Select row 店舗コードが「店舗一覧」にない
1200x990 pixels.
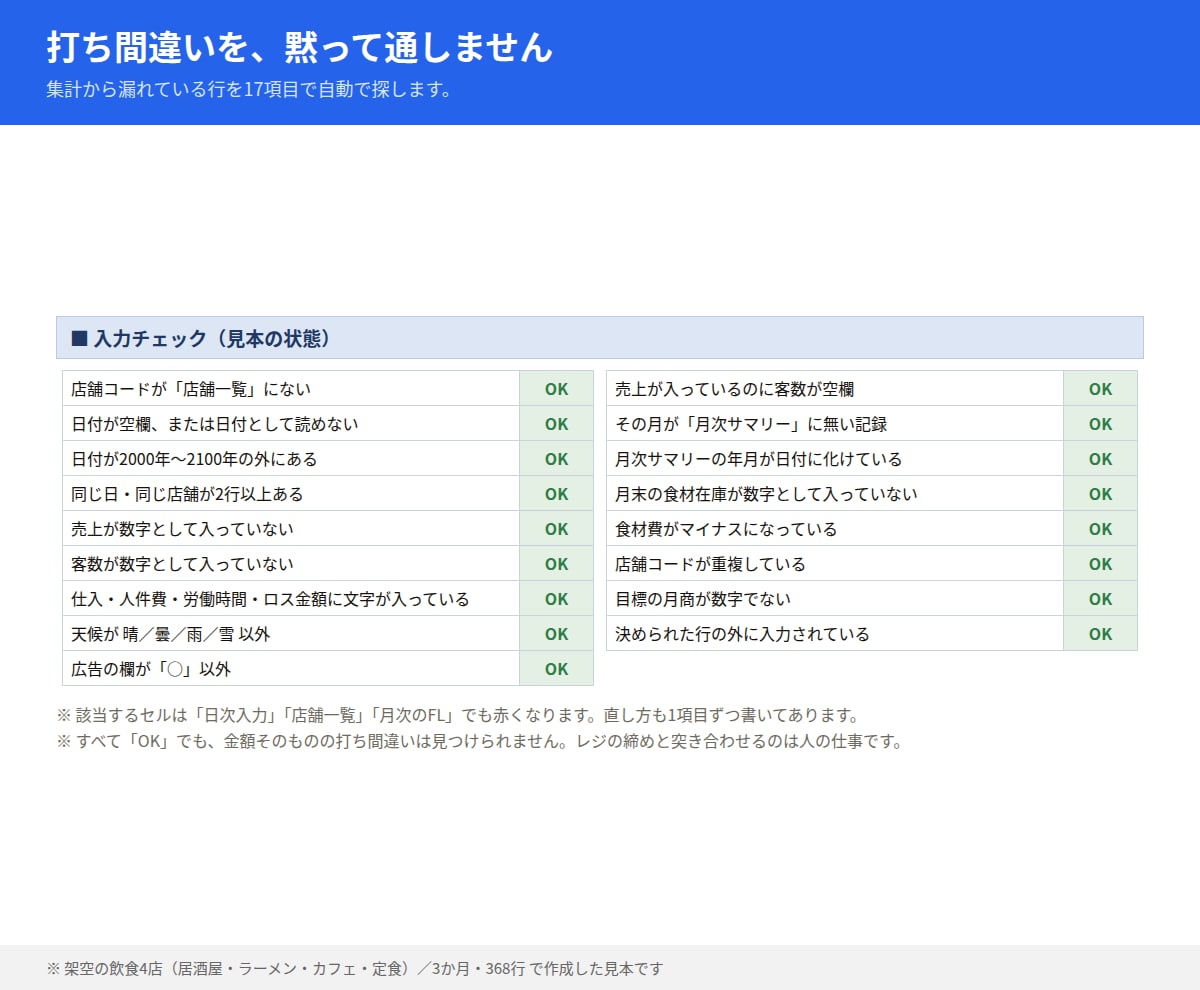tap(328, 389)
